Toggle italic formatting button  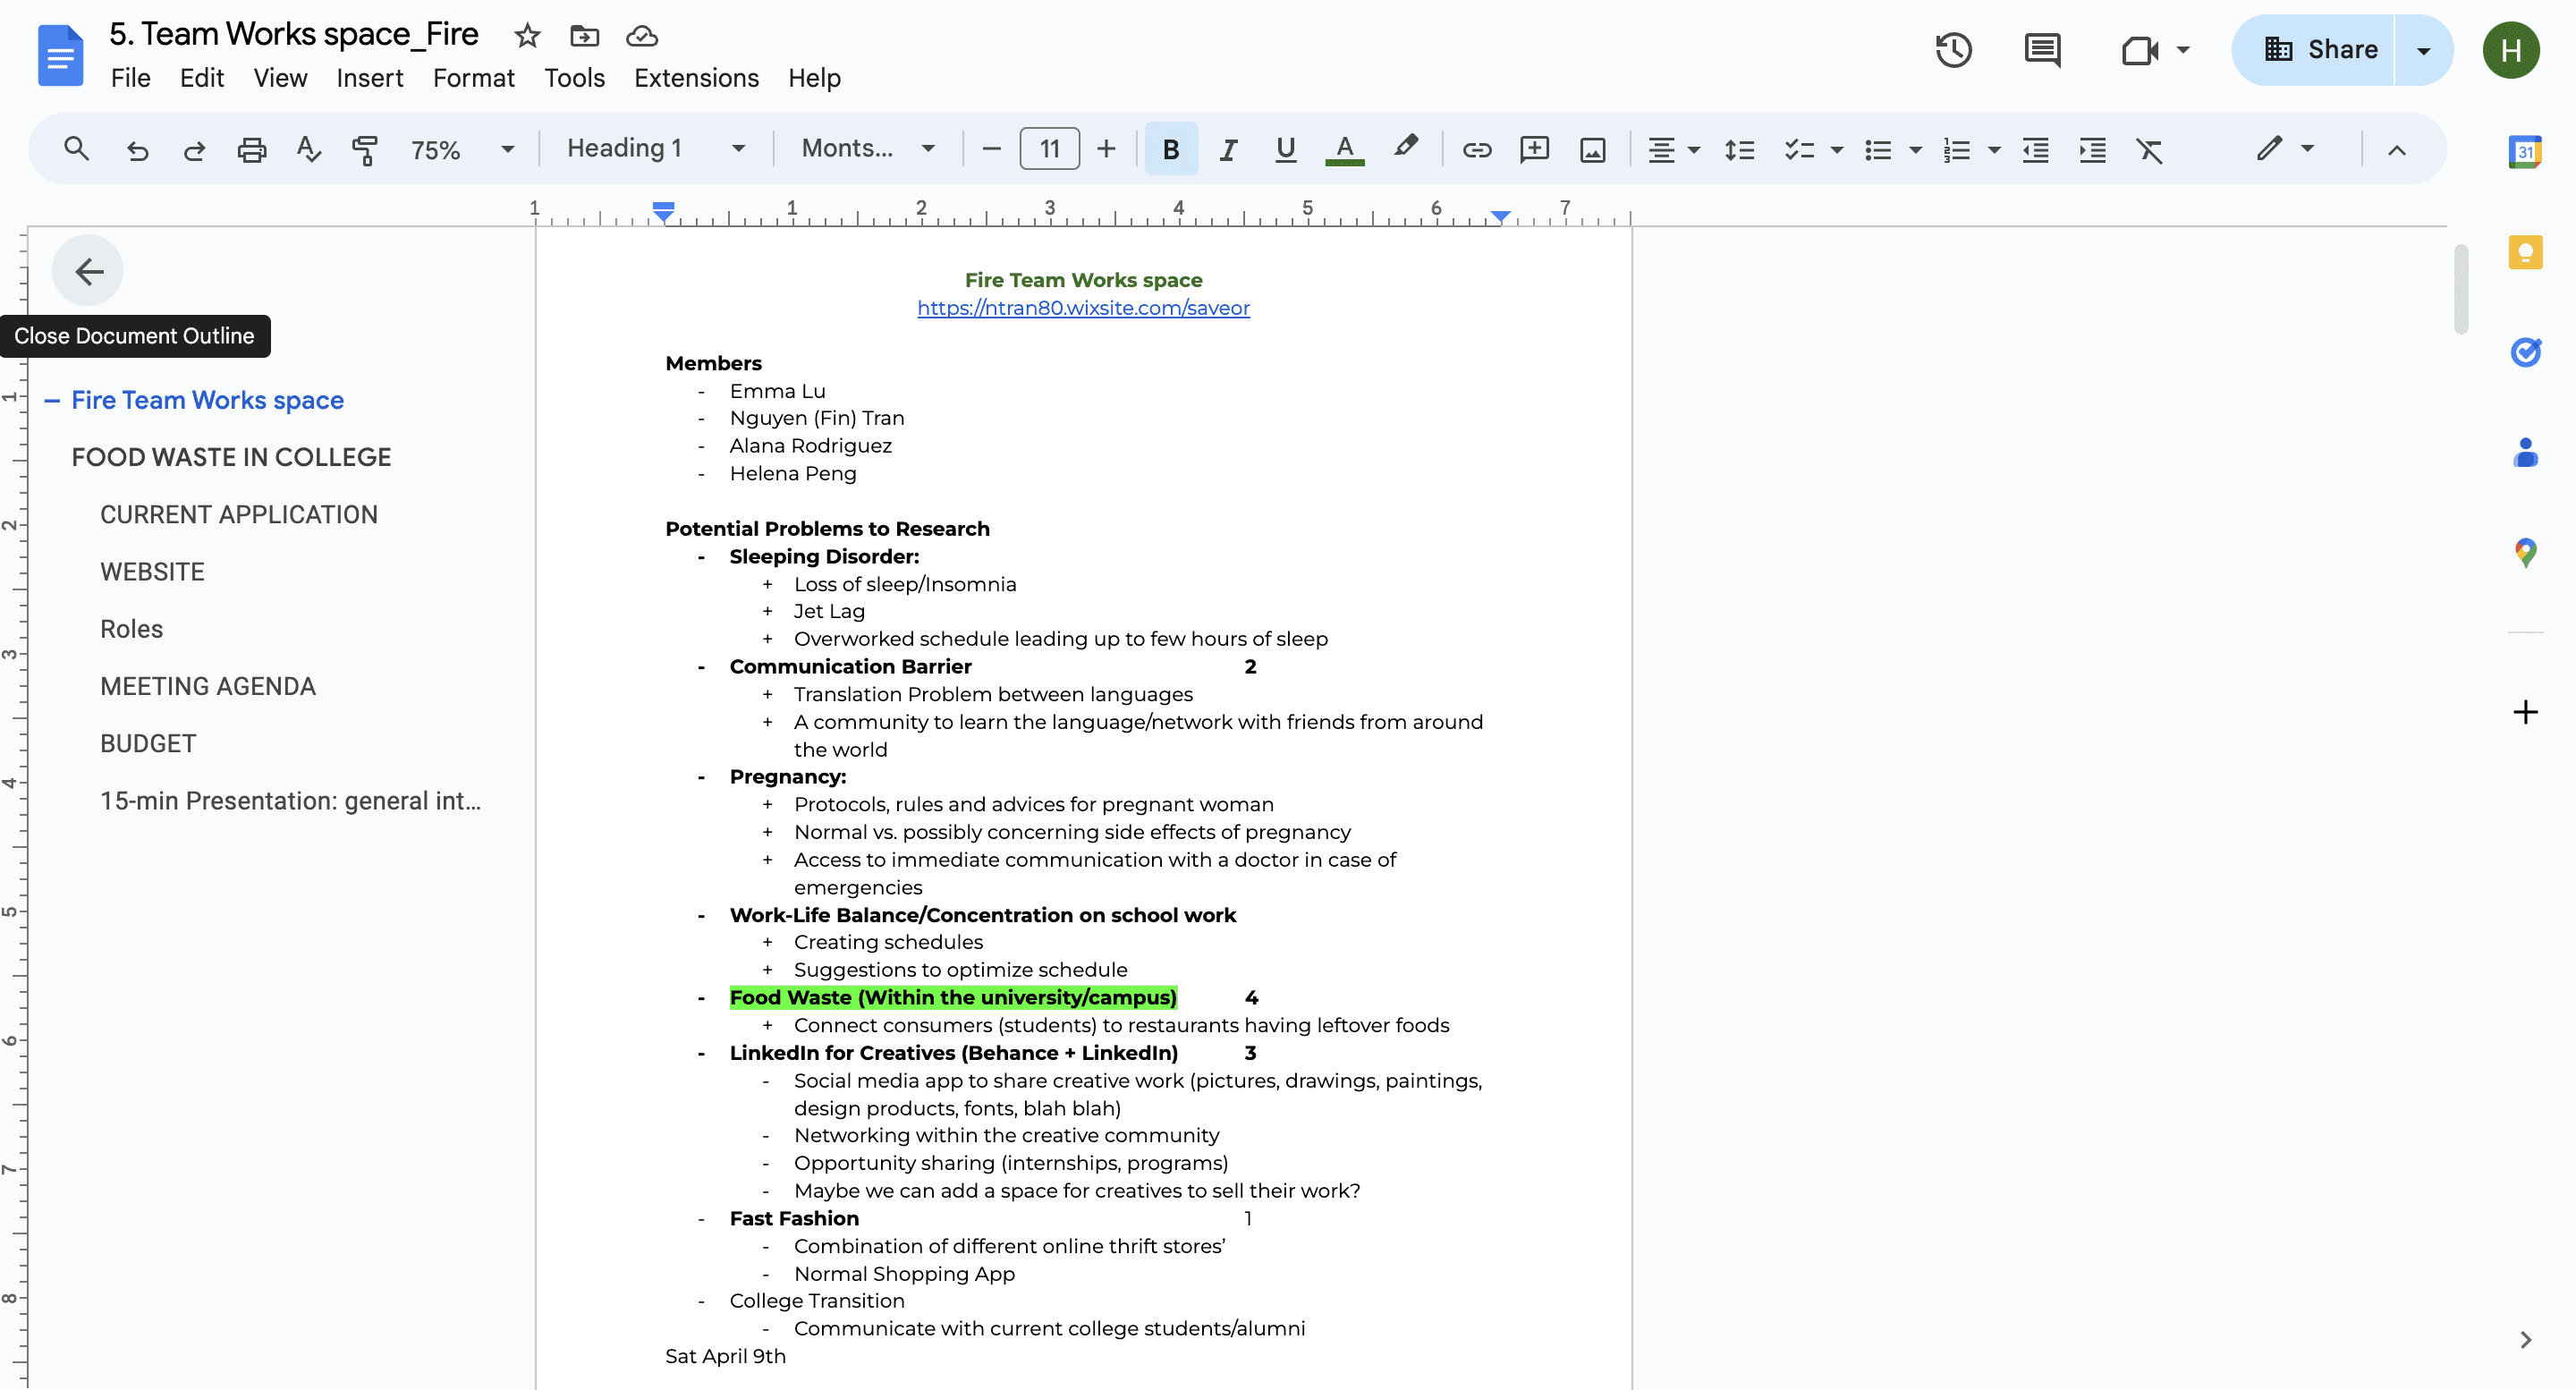click(1228, 150)
